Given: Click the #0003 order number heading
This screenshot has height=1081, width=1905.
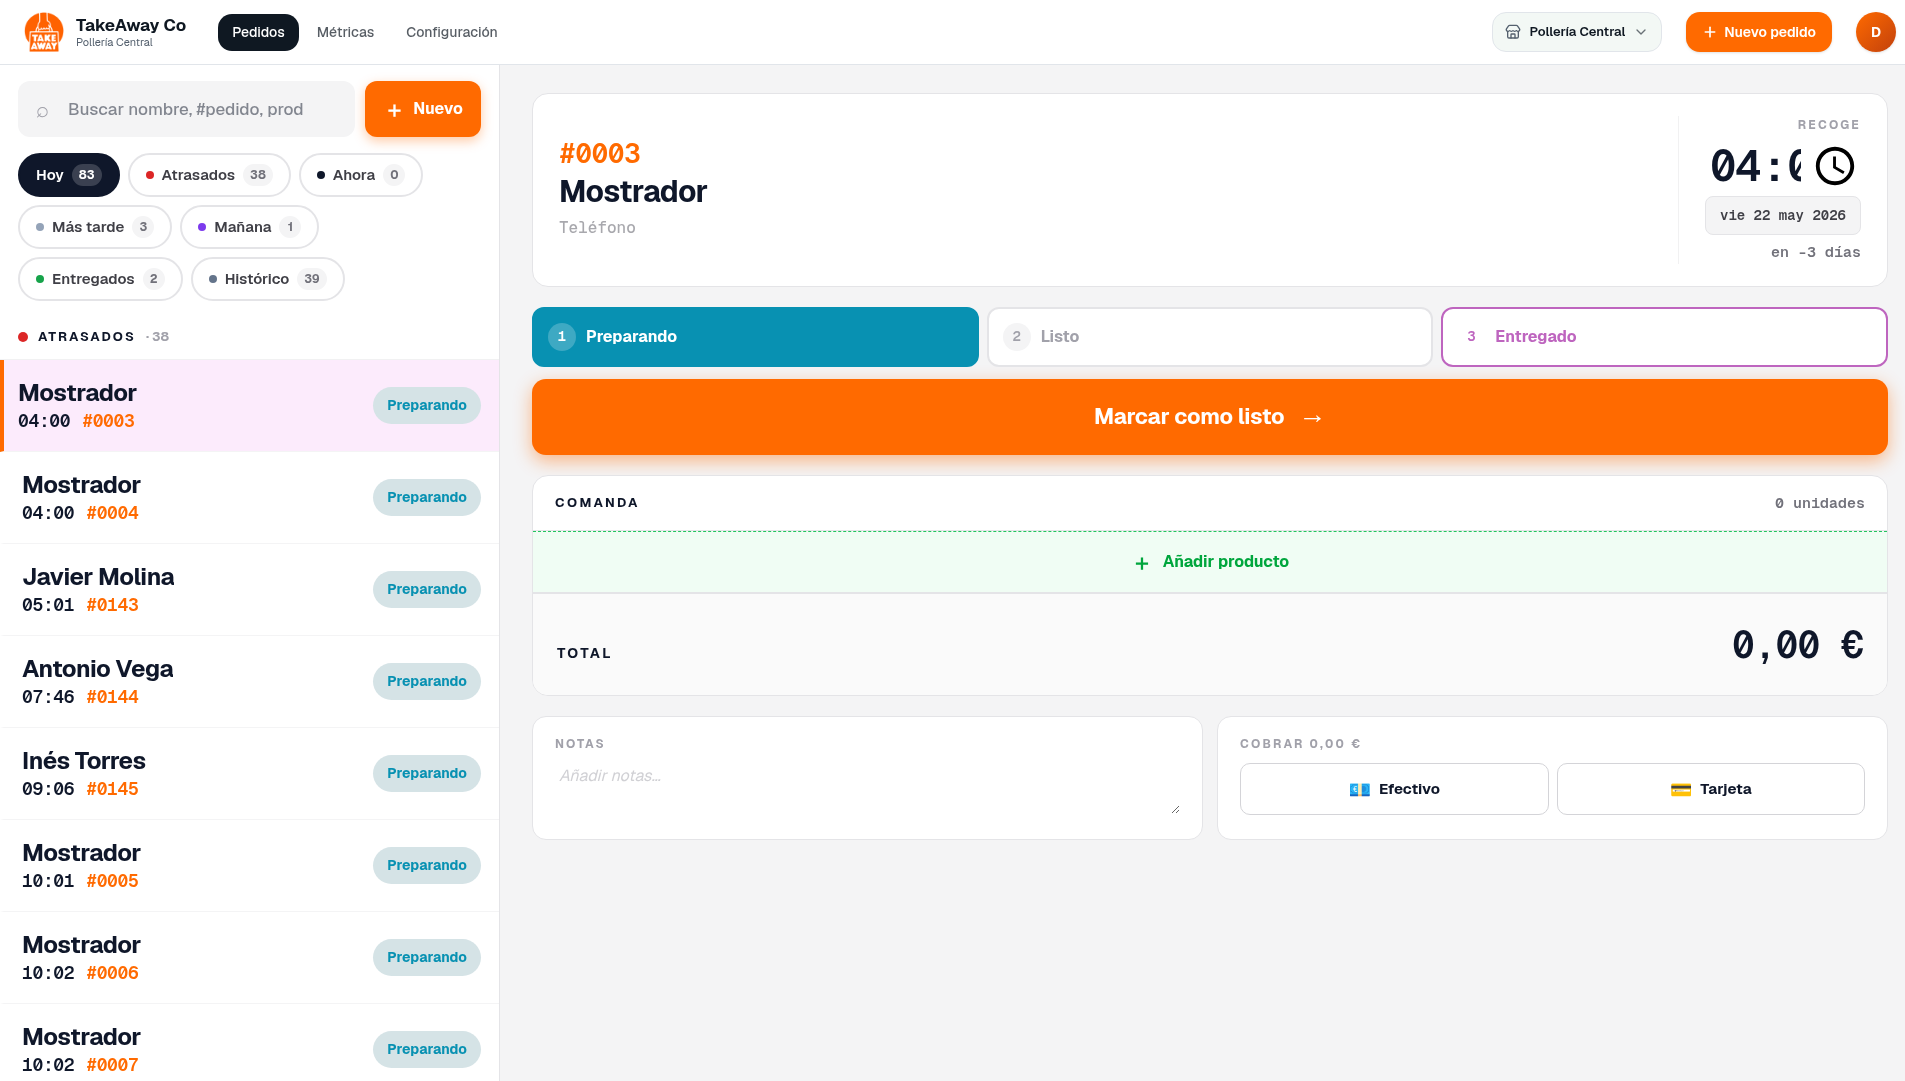Looking at the screenshot, I should 600,153.
